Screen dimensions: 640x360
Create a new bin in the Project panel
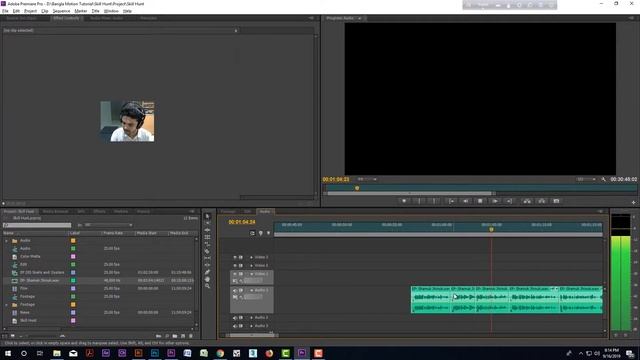pos(175,336)
